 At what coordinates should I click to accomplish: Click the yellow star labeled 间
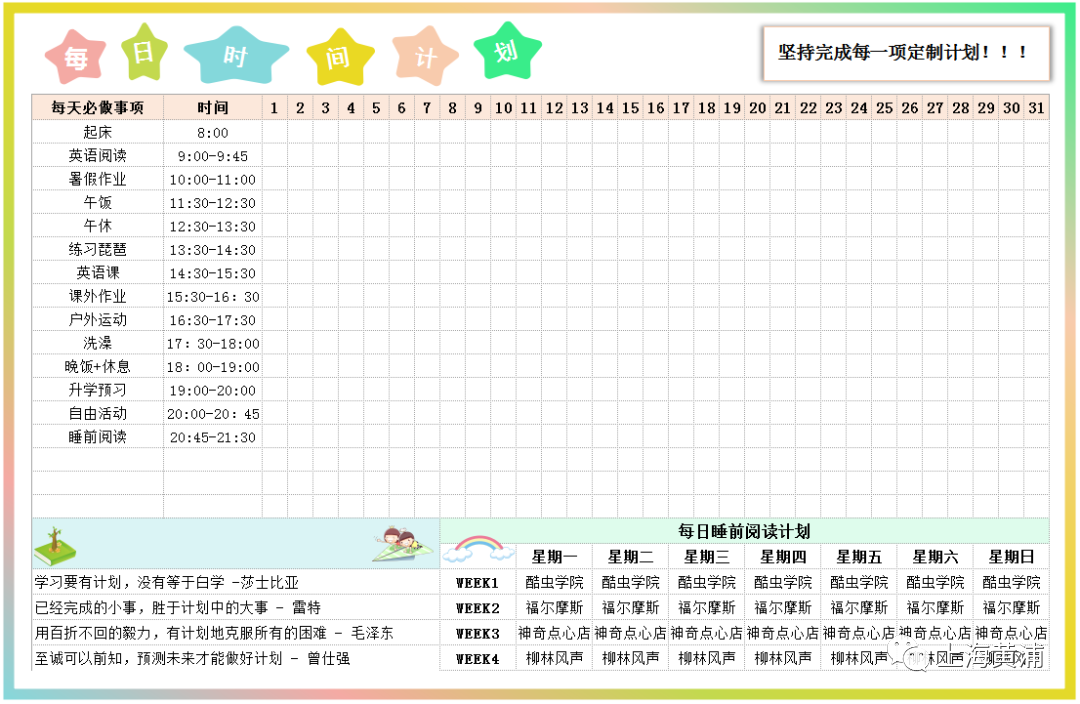[340, 57]
